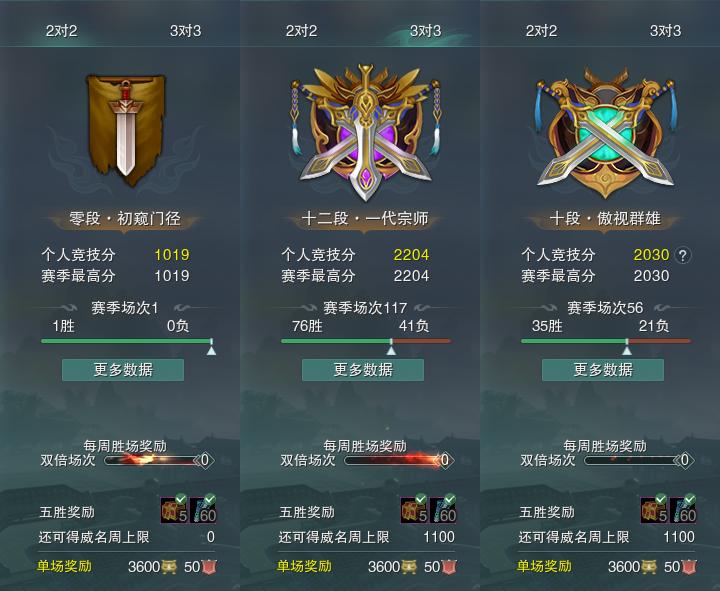Switch to 2对2 tab in left panel

click(61, 31)
